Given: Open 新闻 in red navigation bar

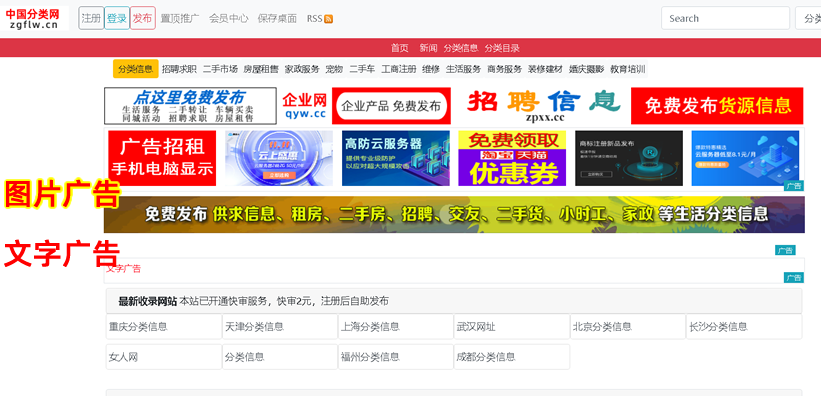Looking at the screenshot, I should pyautogui.click(x=428, y=48).
